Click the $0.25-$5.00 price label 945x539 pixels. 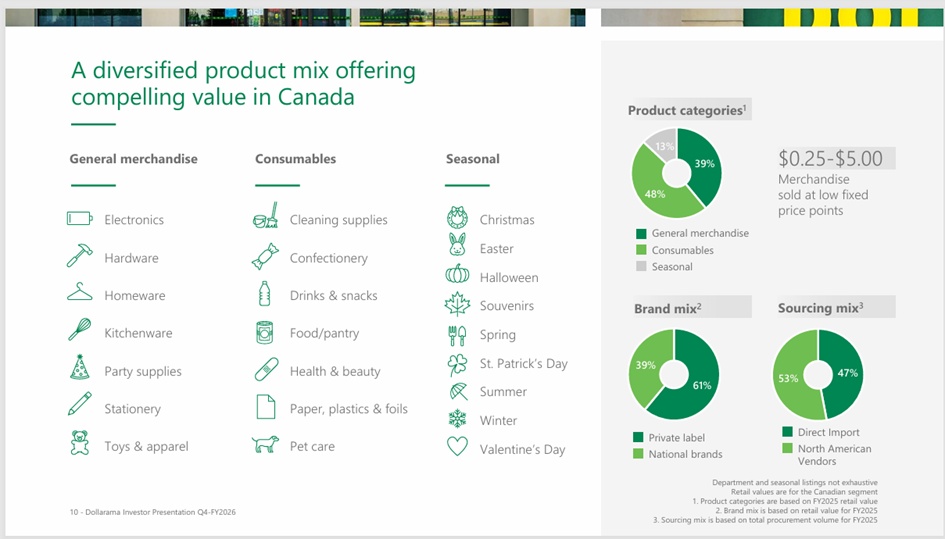click(830, 158)
